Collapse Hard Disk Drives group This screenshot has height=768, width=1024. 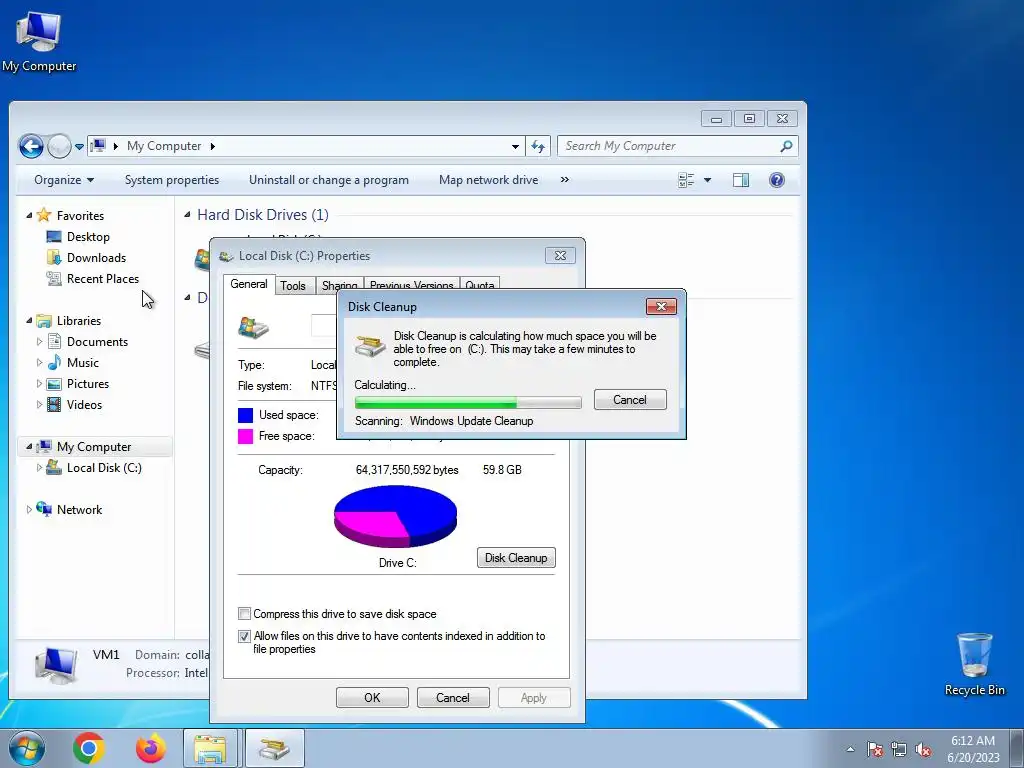(187, 215)
